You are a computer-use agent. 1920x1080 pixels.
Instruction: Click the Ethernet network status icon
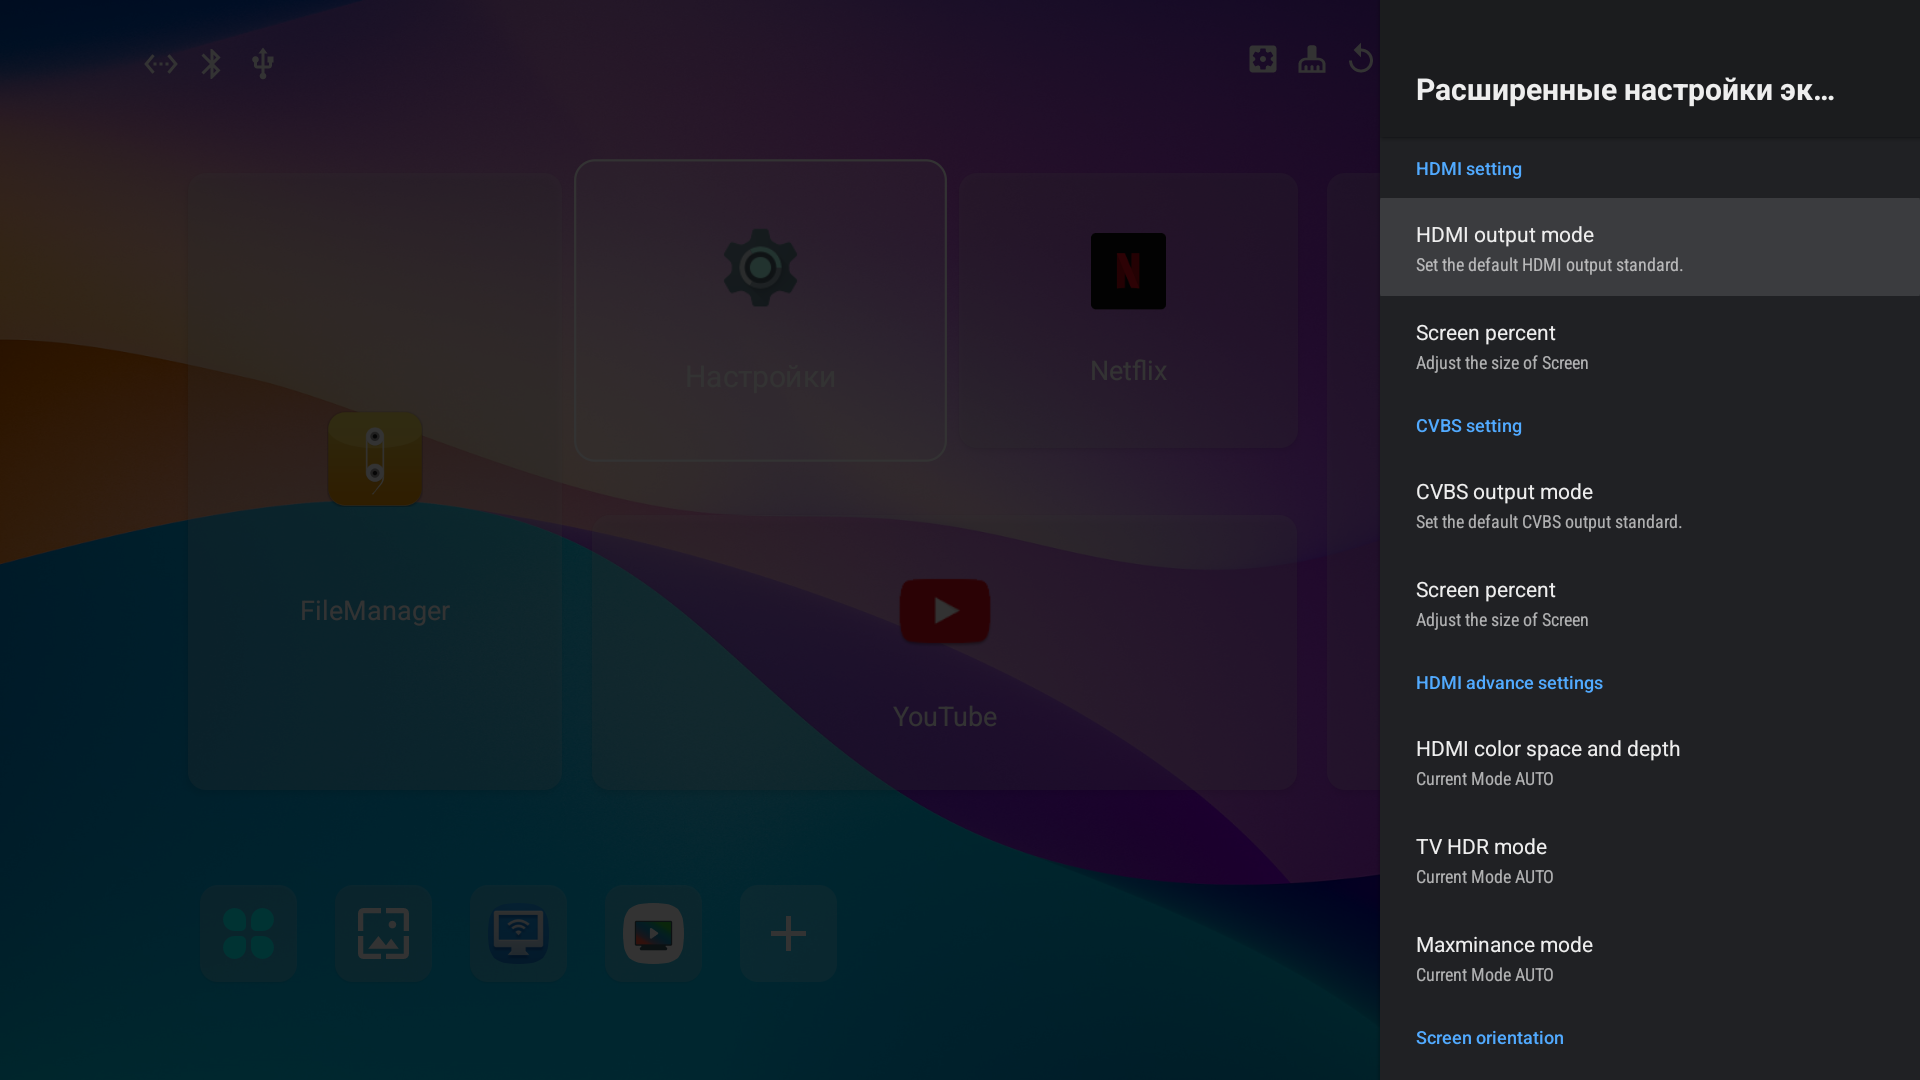160,64
